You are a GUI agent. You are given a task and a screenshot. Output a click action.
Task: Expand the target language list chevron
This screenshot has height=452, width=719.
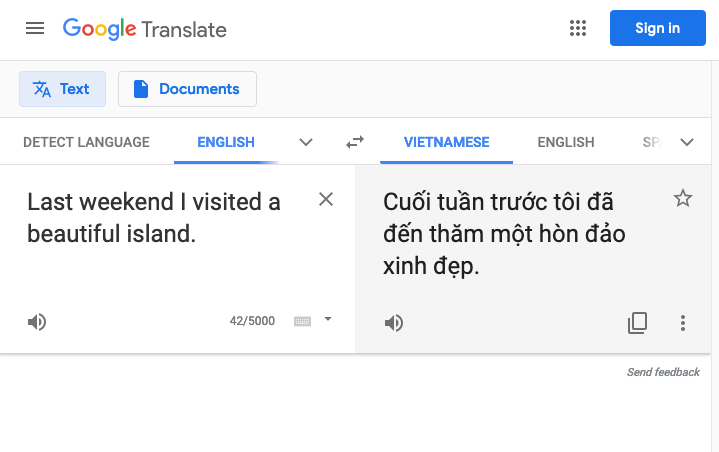point(686,142)
